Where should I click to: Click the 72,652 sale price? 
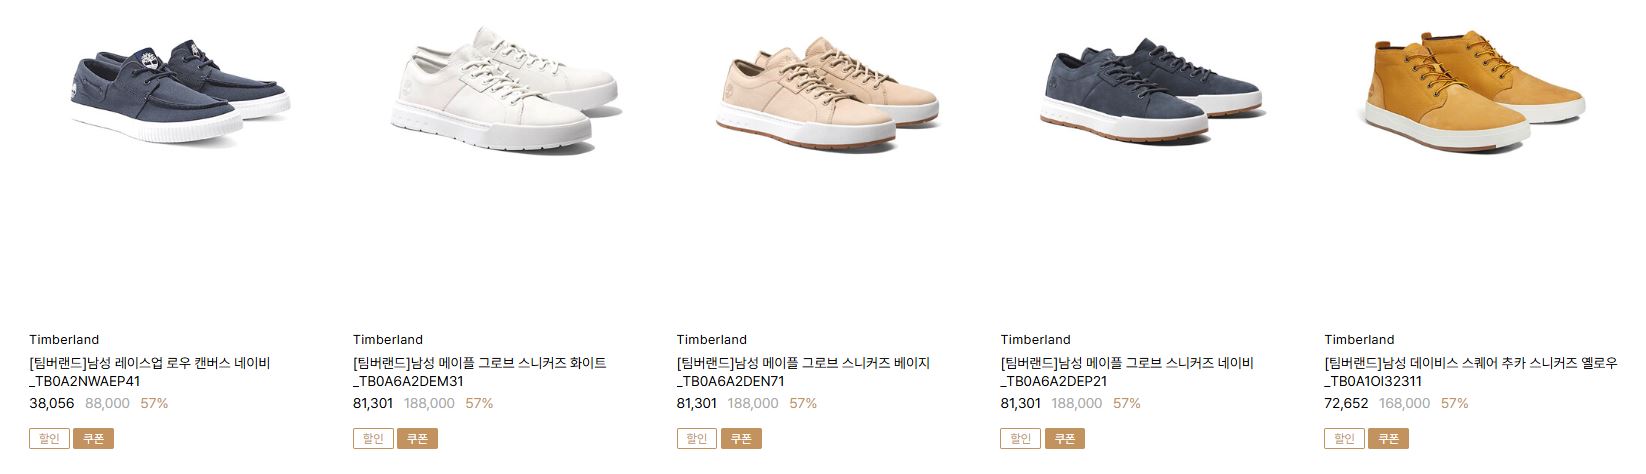[x=1347, y=403]
